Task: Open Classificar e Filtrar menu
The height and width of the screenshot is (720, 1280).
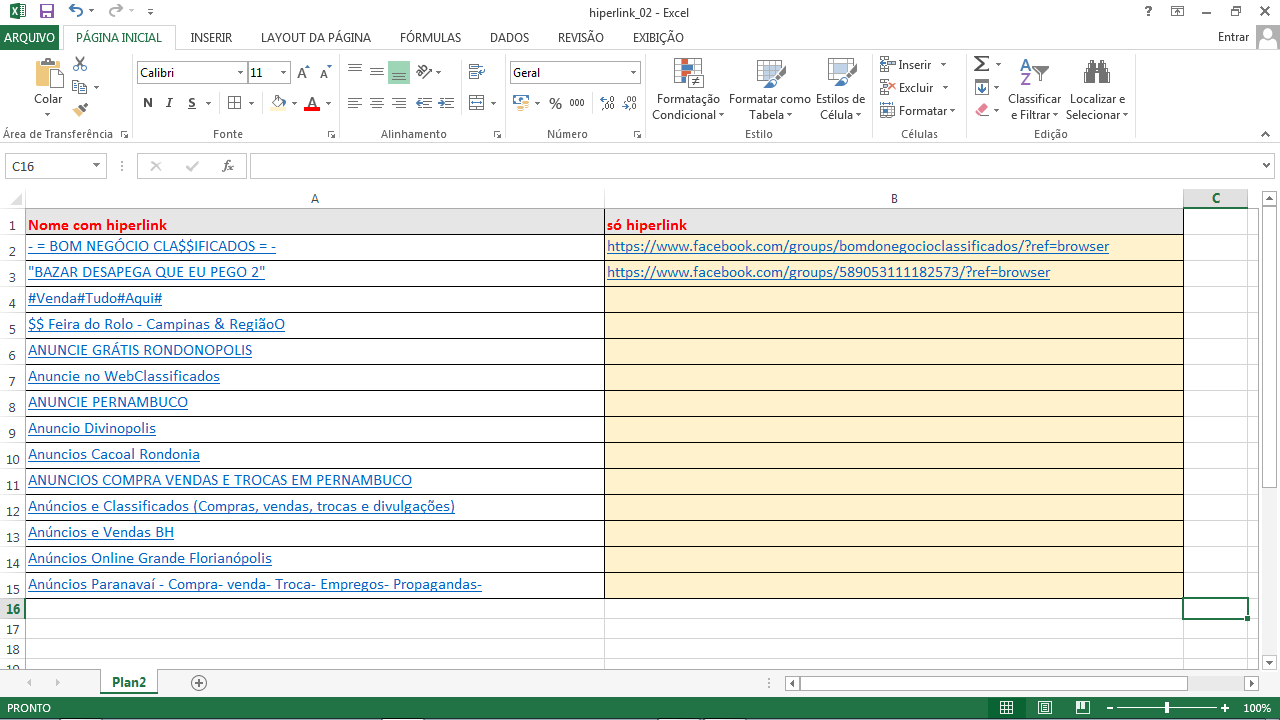Action: [1035, 89]
